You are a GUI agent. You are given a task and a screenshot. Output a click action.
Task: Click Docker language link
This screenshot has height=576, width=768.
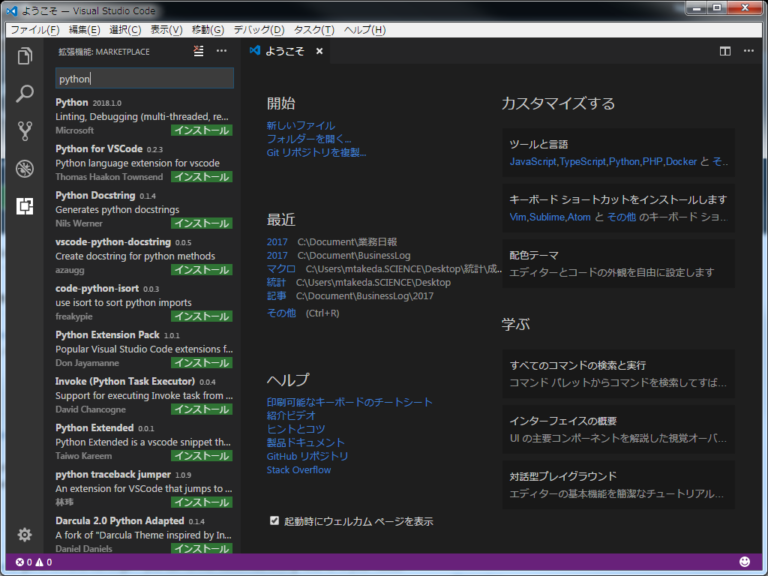[681, 162]
